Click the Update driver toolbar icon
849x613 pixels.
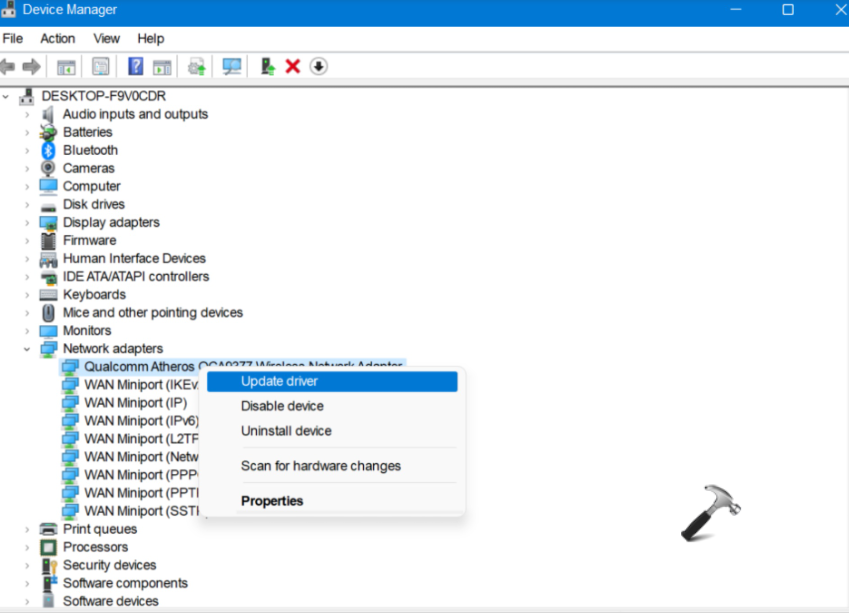pyautogui.click(x=197, y=67)
